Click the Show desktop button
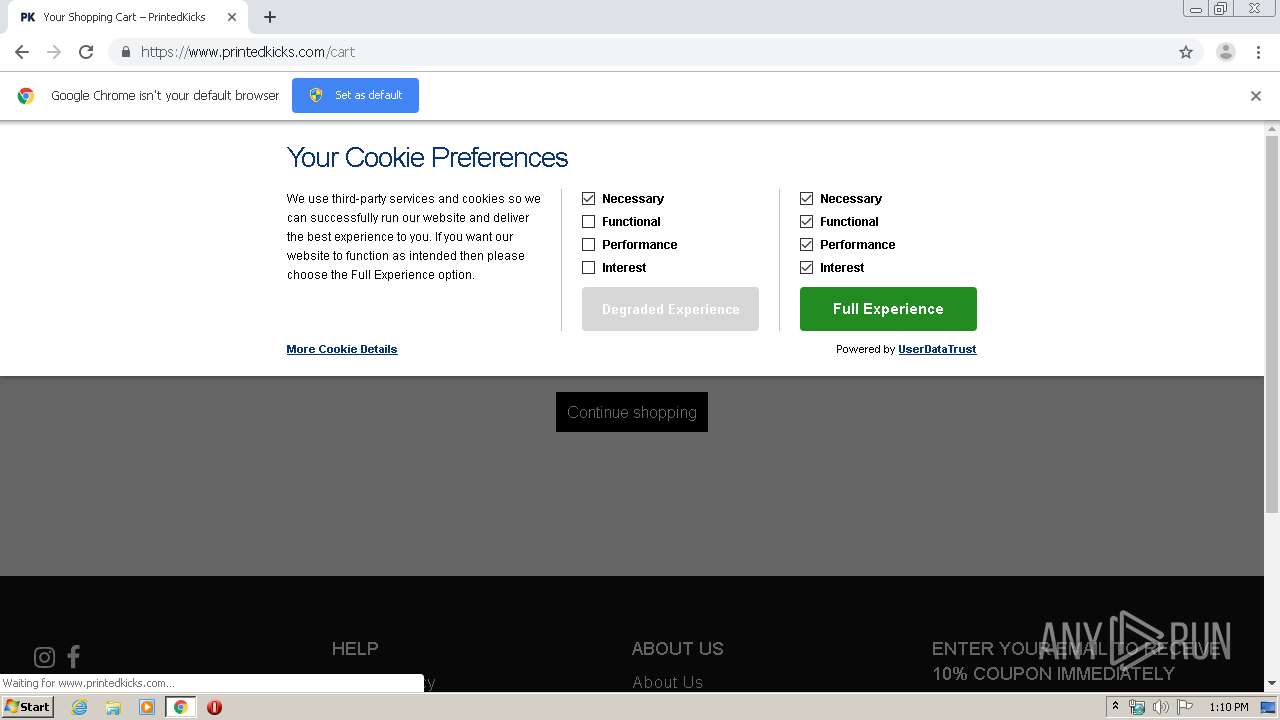This screenshot has height=720, width=1280. click(x=1269, y=707)
